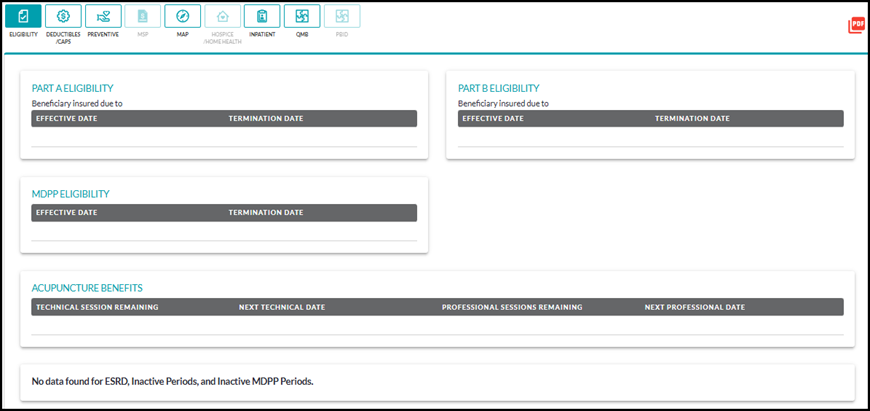Click the Part A Eligibility heading
This screenshot has width=870, height=411.
click(72, 88)
